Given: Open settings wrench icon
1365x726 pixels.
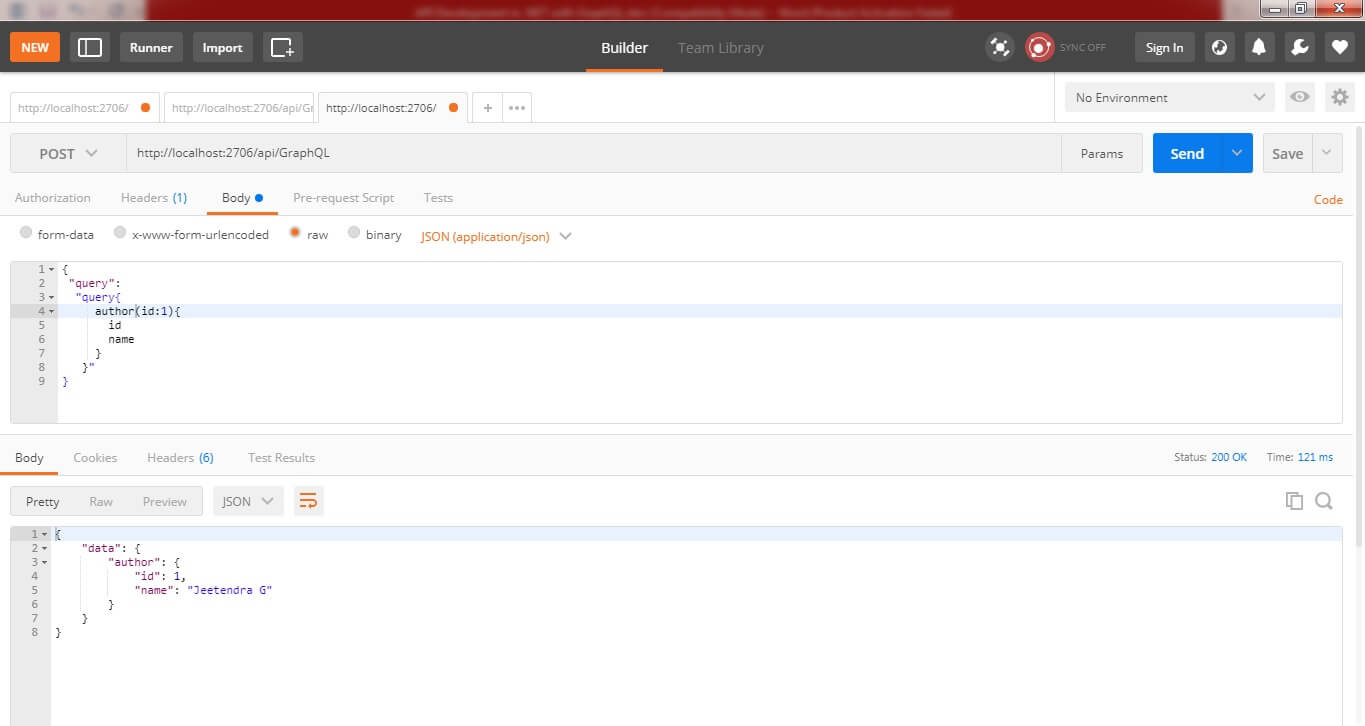Looking at the screenshot, I should tap(1299, 47).
